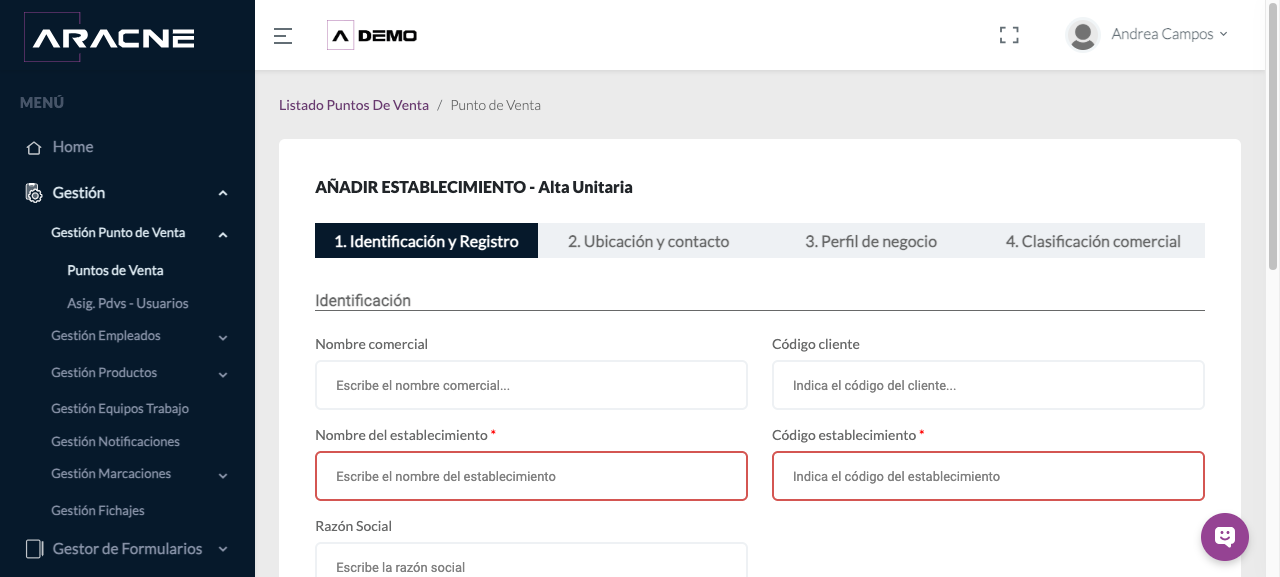Open Asig. Pdvs - Usuarios menu item
This screenshot has height=577, width=1280.
128,303
